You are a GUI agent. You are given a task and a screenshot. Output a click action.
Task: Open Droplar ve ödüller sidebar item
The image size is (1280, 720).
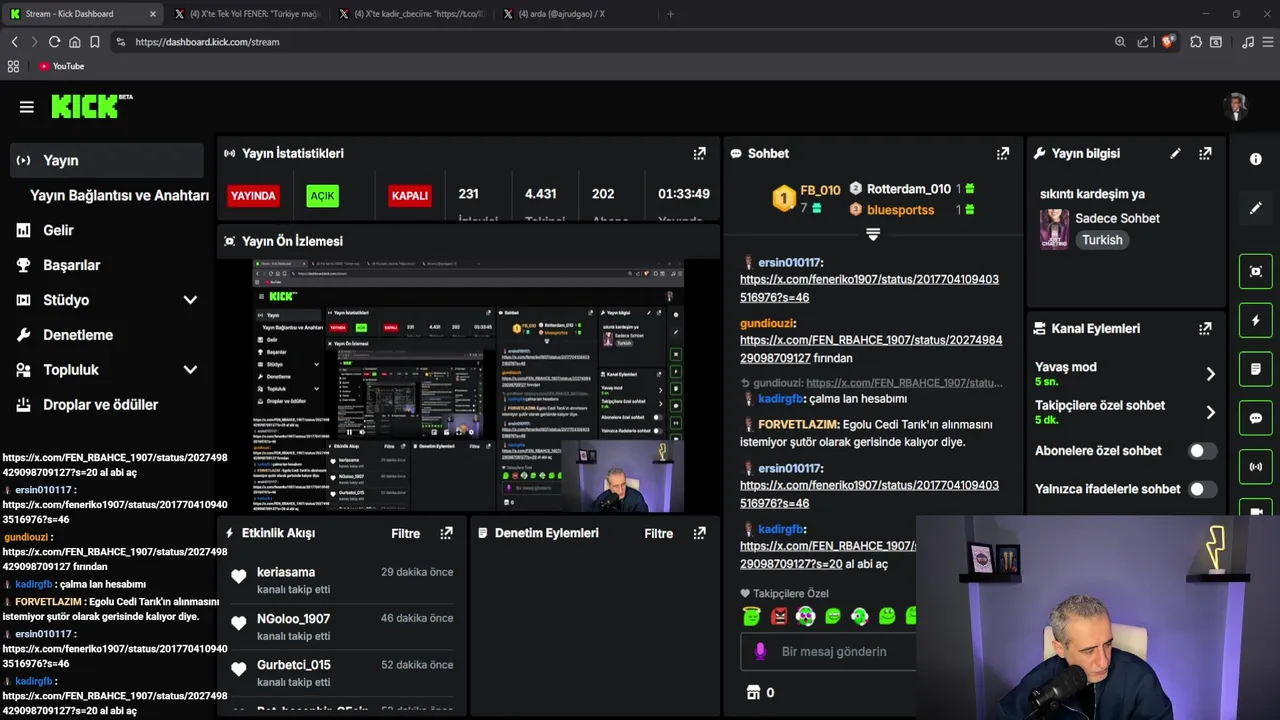pos(107,405)
